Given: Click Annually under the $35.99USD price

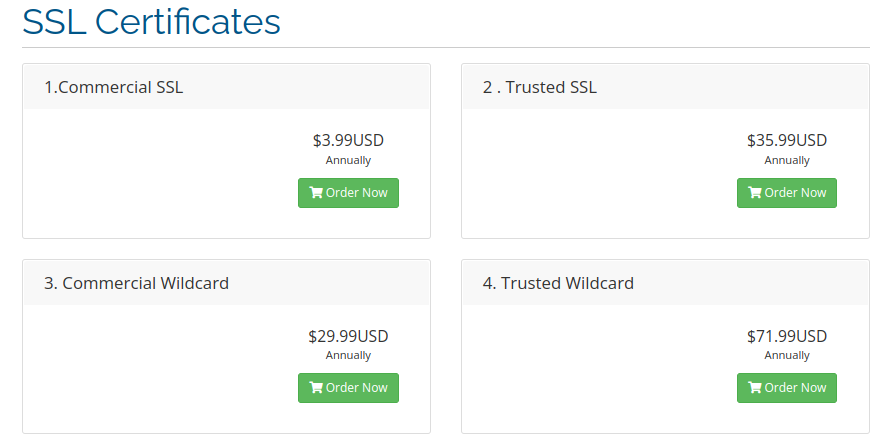Looking at the screenshot, I should point(787,160).
